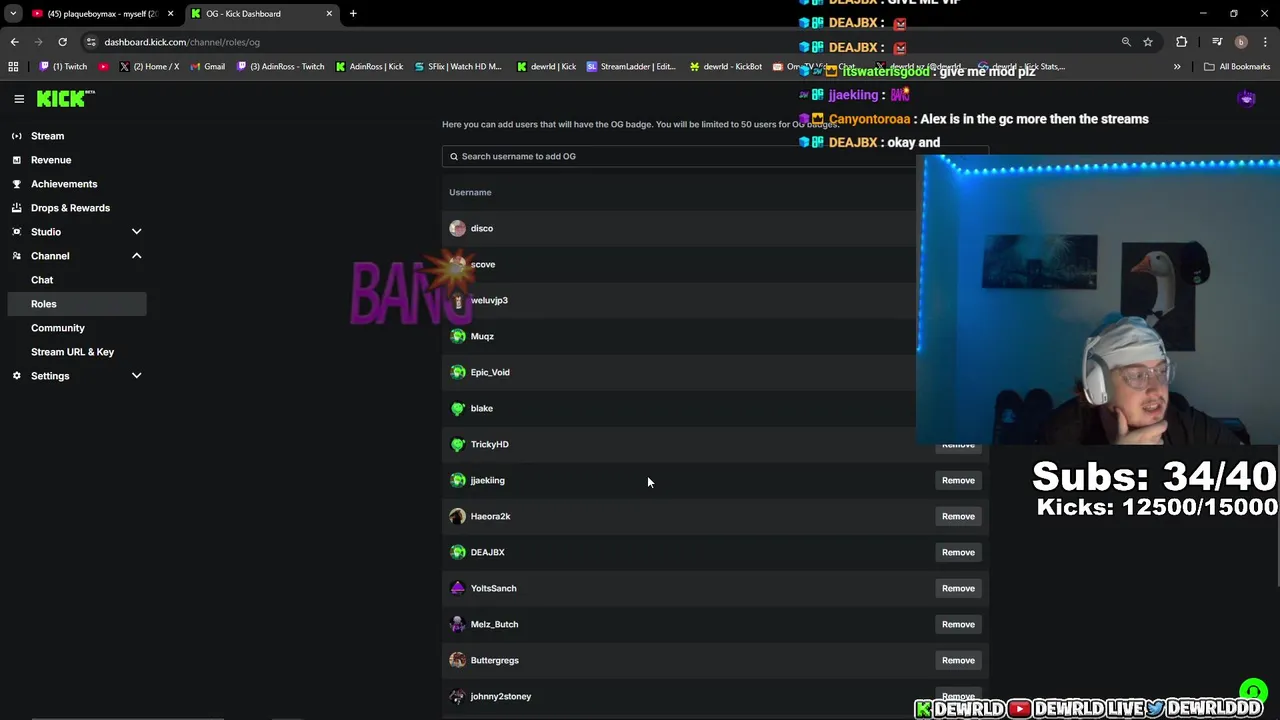Close the OG - Kick Dashboard tab
The height and width of the screenshot is (720, 1280).
tap(329, 14)
